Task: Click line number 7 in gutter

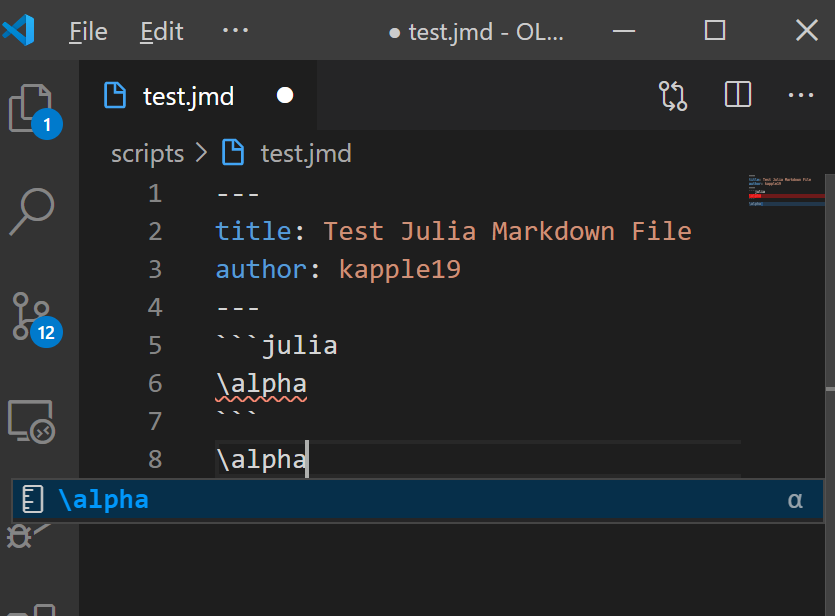Action: pyautogui.click(x=155, y=422)
